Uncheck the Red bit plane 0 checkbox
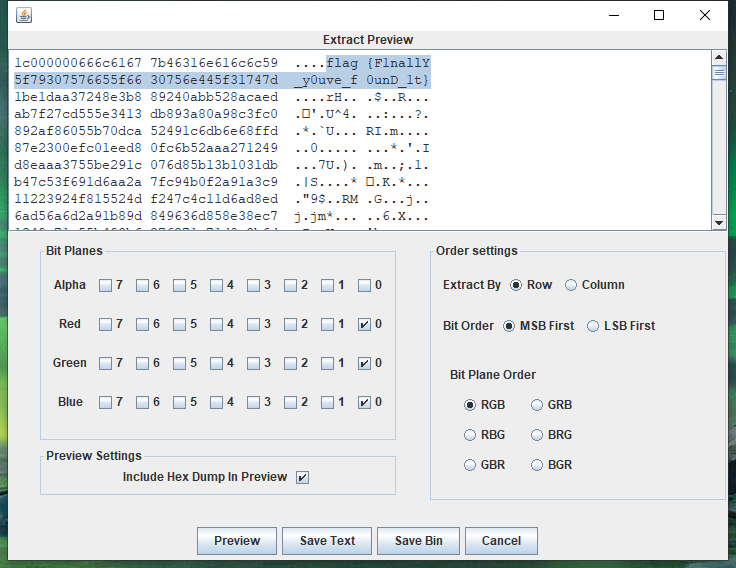Image resolution: width=736 pixels, height=568 pixels. point(364,324)
